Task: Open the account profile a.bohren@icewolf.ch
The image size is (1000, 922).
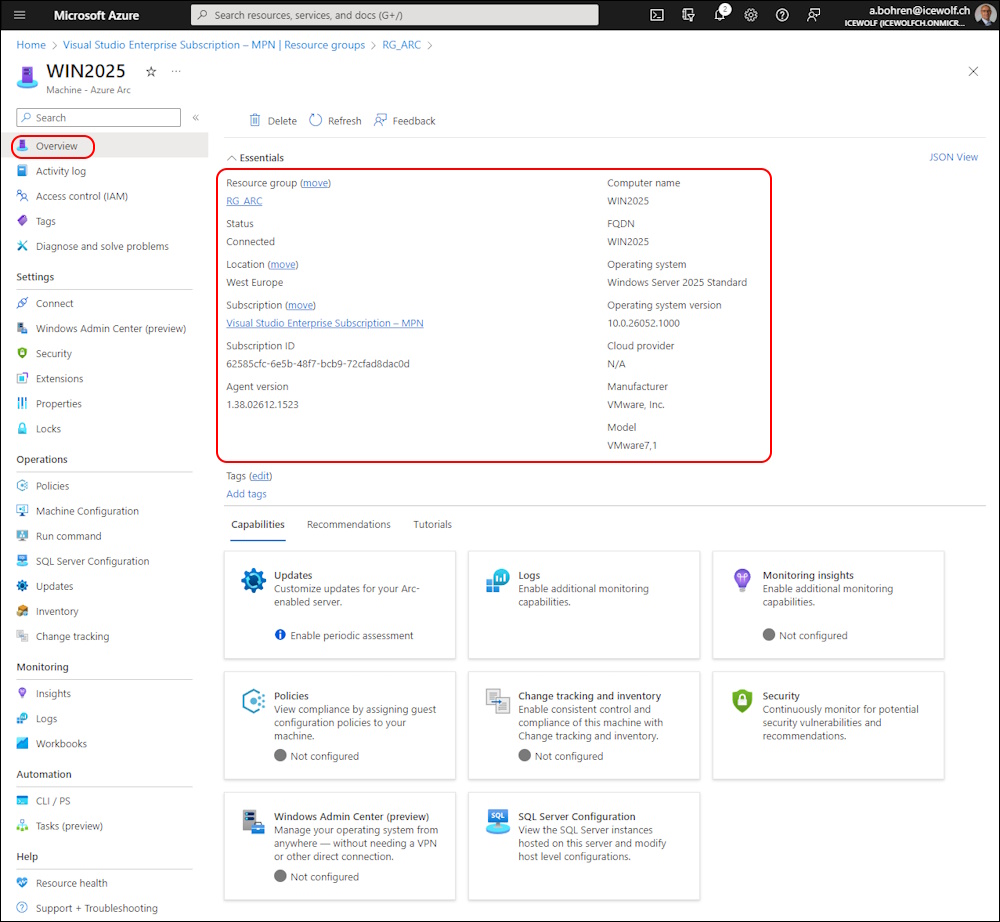Action: [918, 15]
